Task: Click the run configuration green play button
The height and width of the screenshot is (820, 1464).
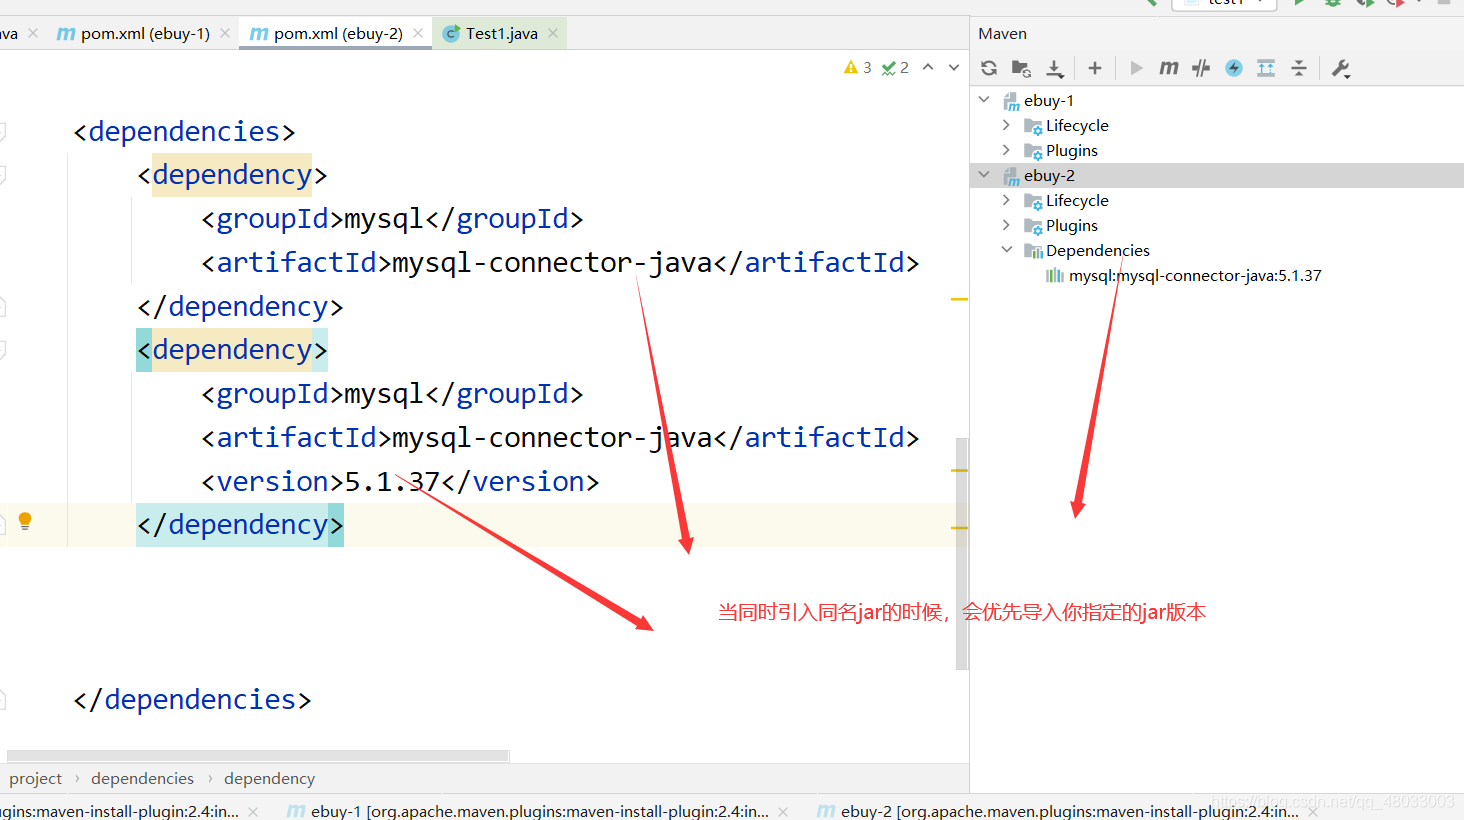Action: click(1300, 3)
